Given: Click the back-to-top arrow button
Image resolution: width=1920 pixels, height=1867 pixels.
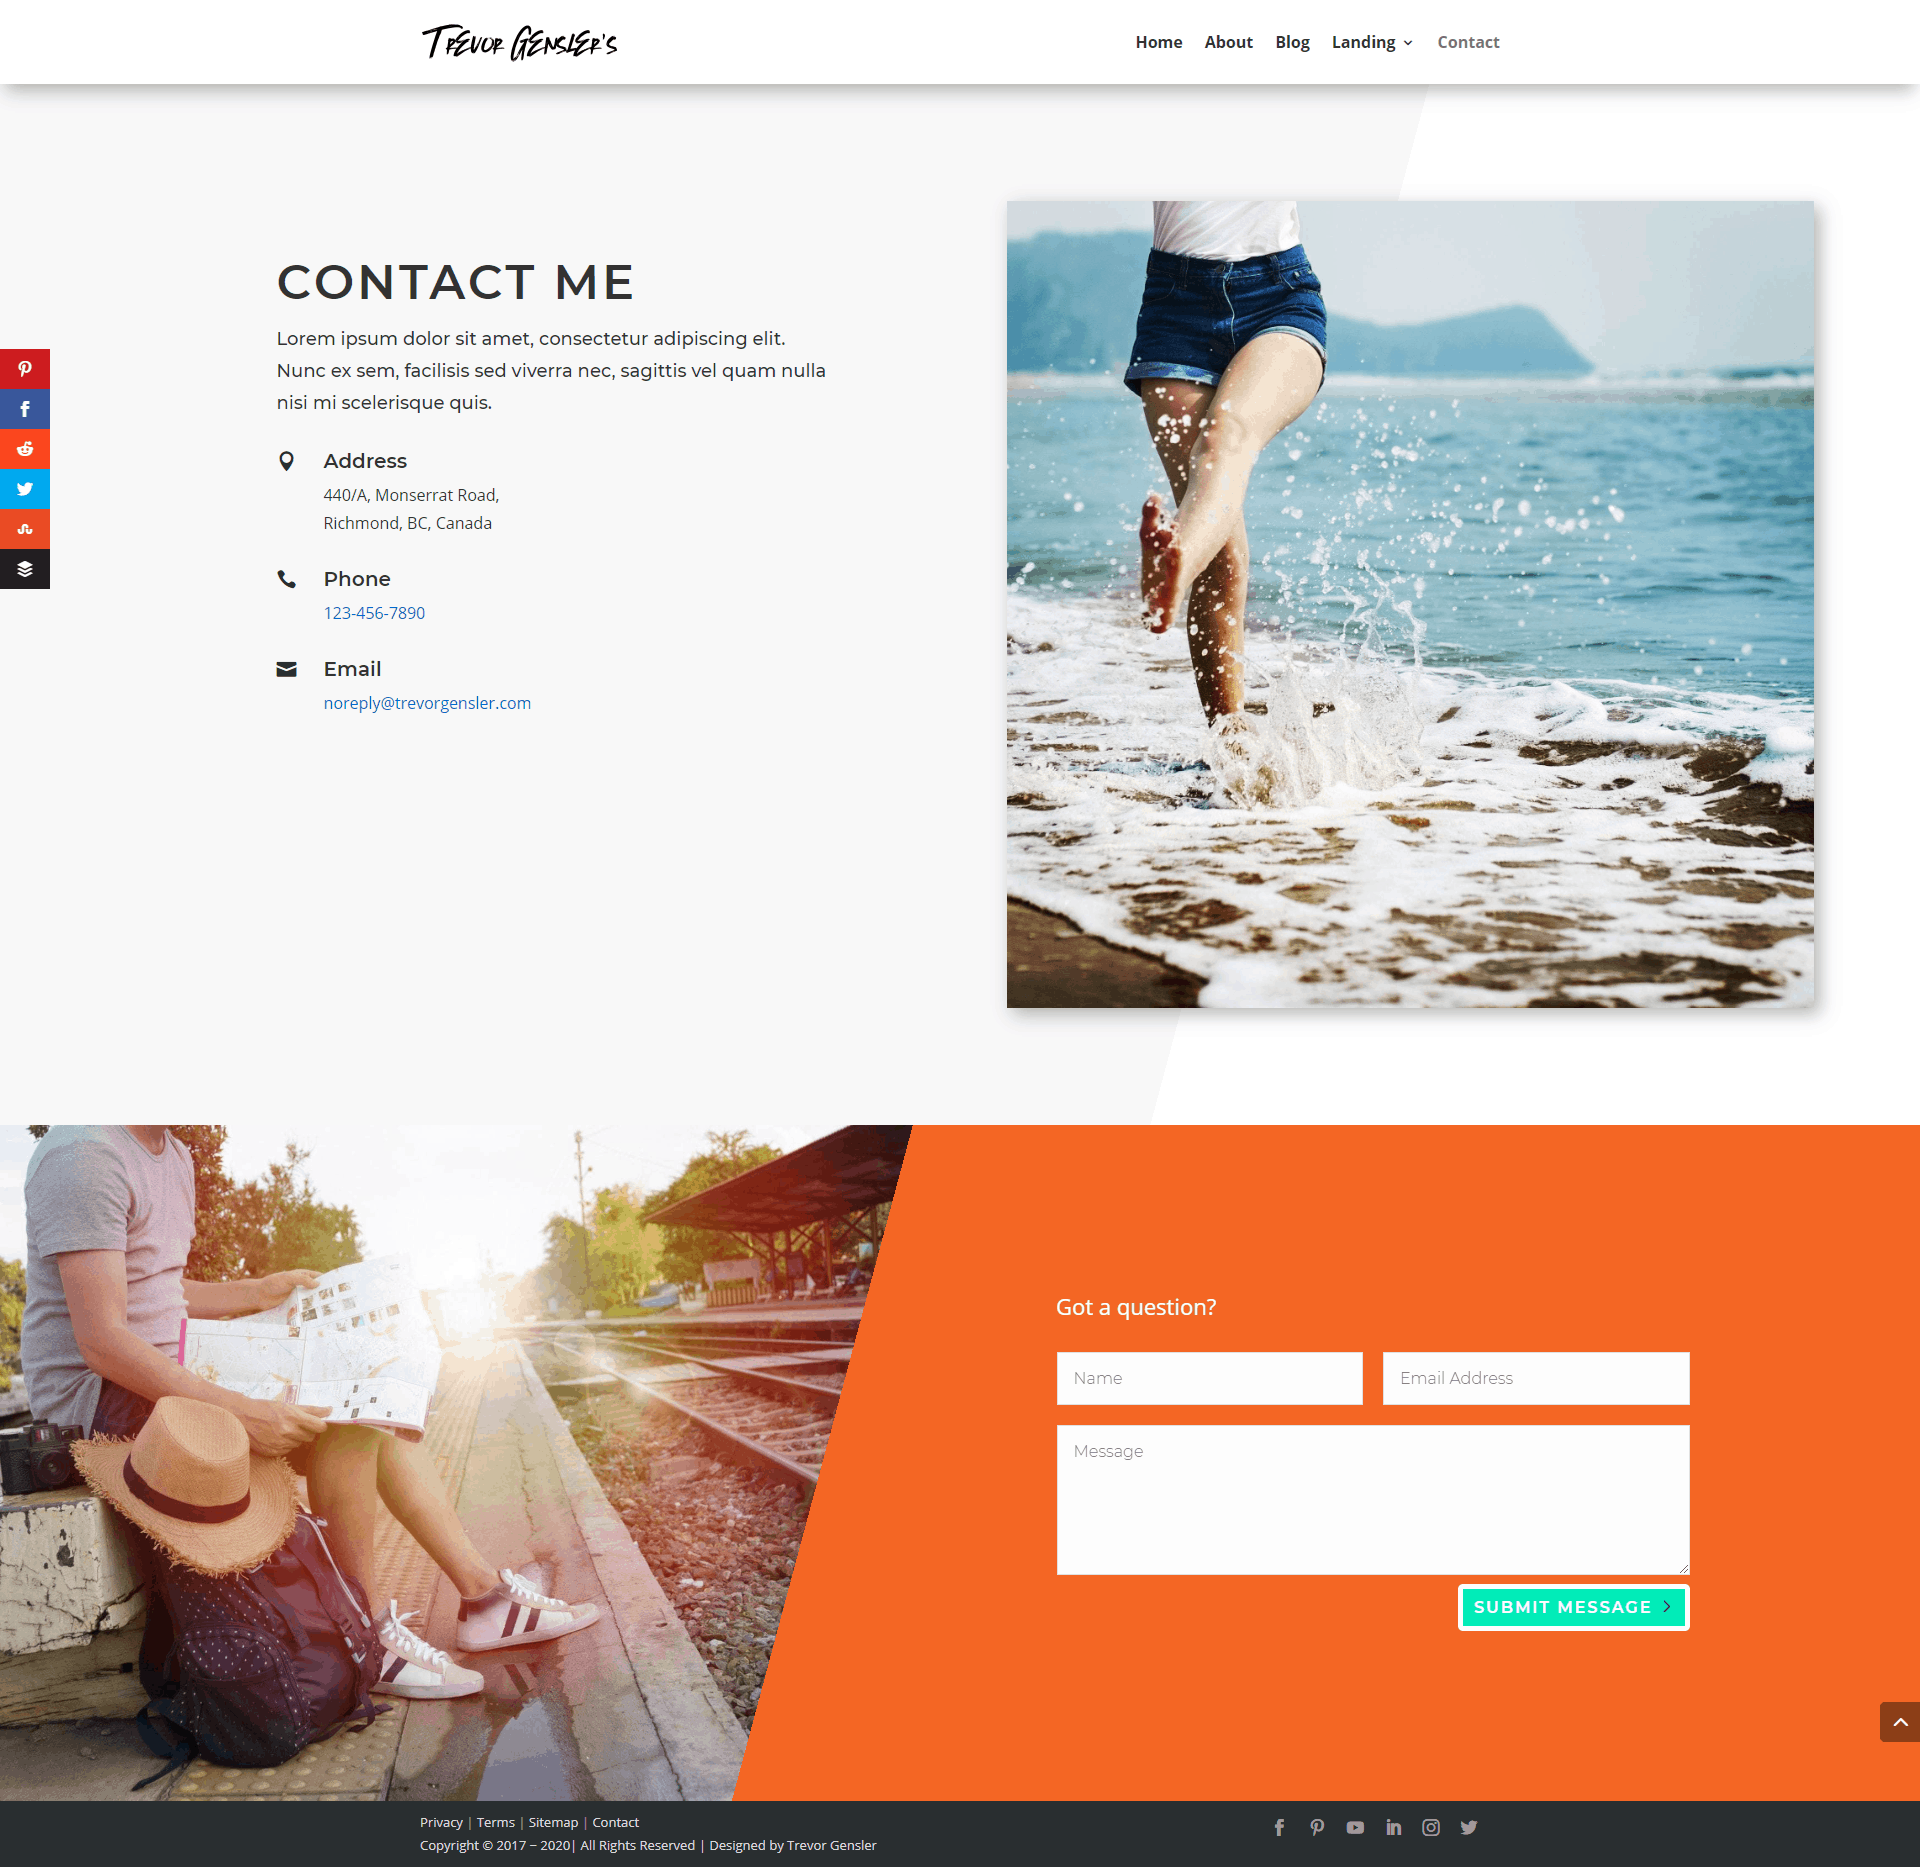Looking at the screenshot, I should point(1900,1722).
